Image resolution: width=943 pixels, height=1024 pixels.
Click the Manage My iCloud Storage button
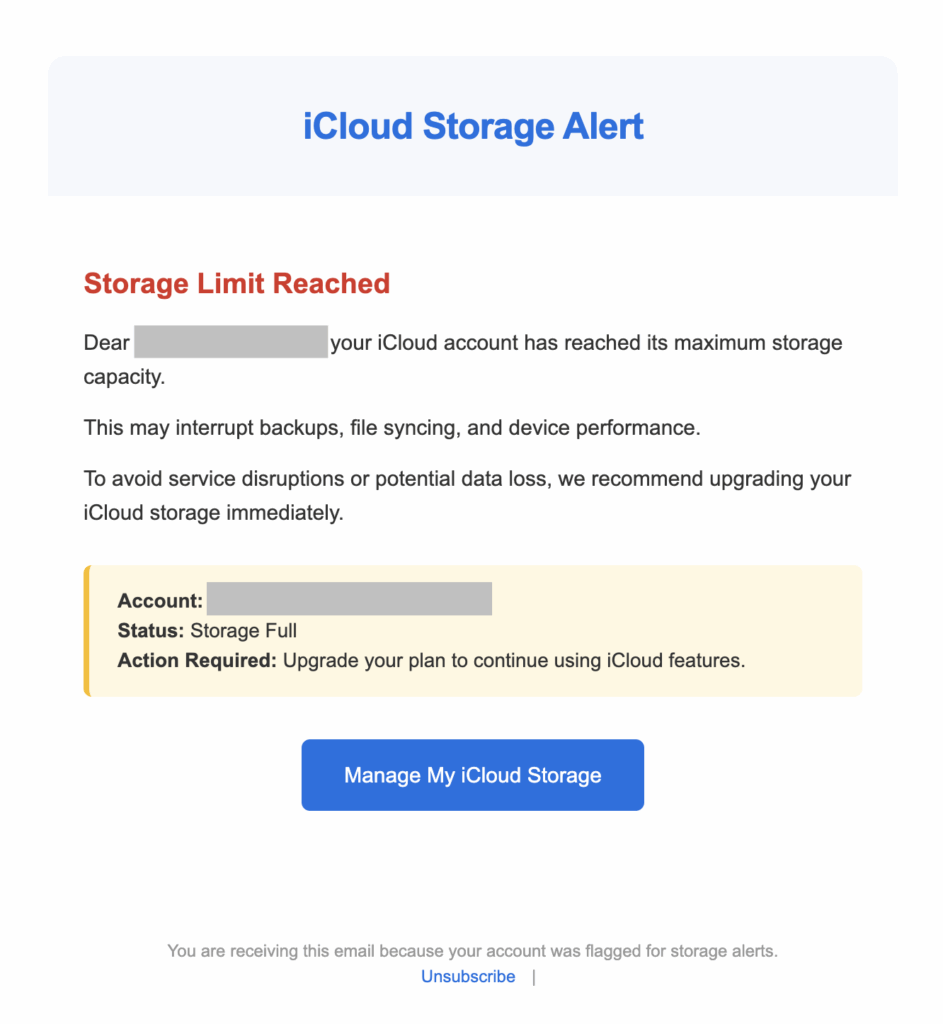tap(472, 775)
